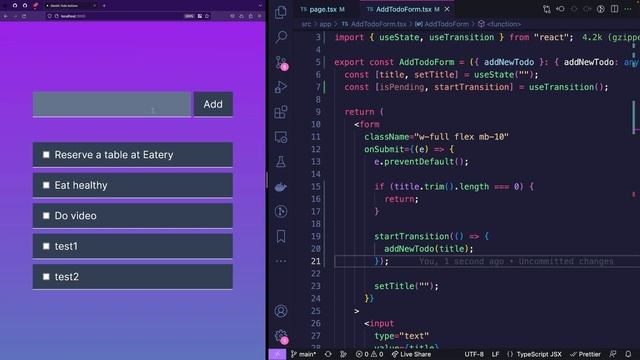Click open changes icon in editor toolbar
The width and height of the screenshot is (640, 360).
(547, 9)
